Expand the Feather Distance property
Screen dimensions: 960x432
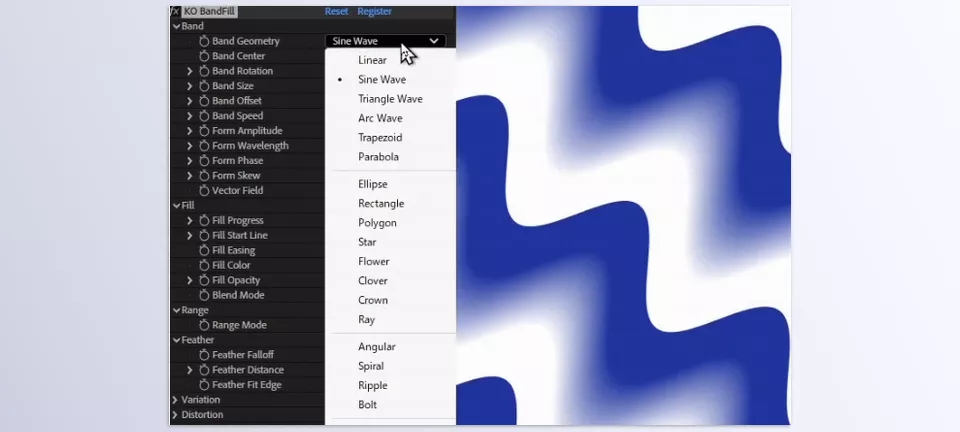(190, 370)
